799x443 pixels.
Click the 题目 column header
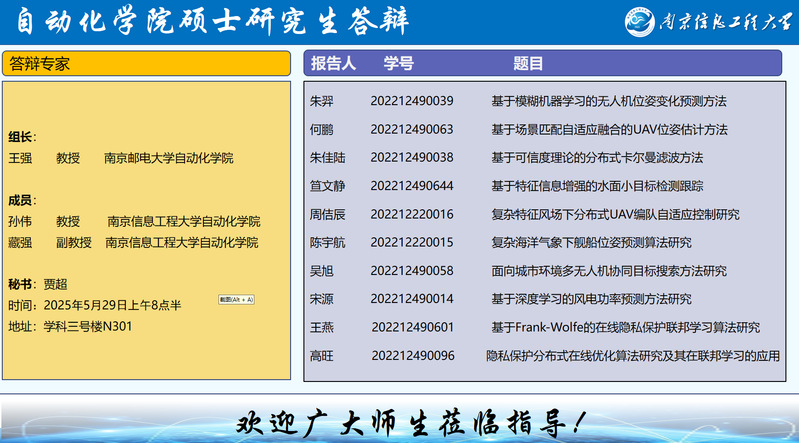point(528,64)
